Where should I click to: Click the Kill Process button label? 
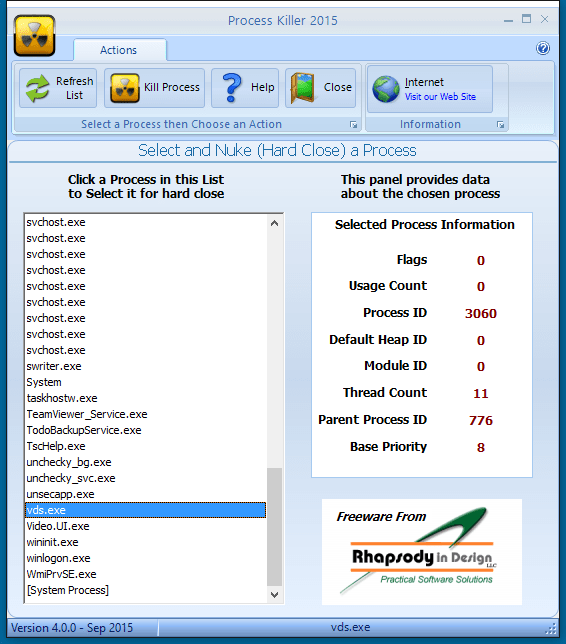(x=172, y=87)
